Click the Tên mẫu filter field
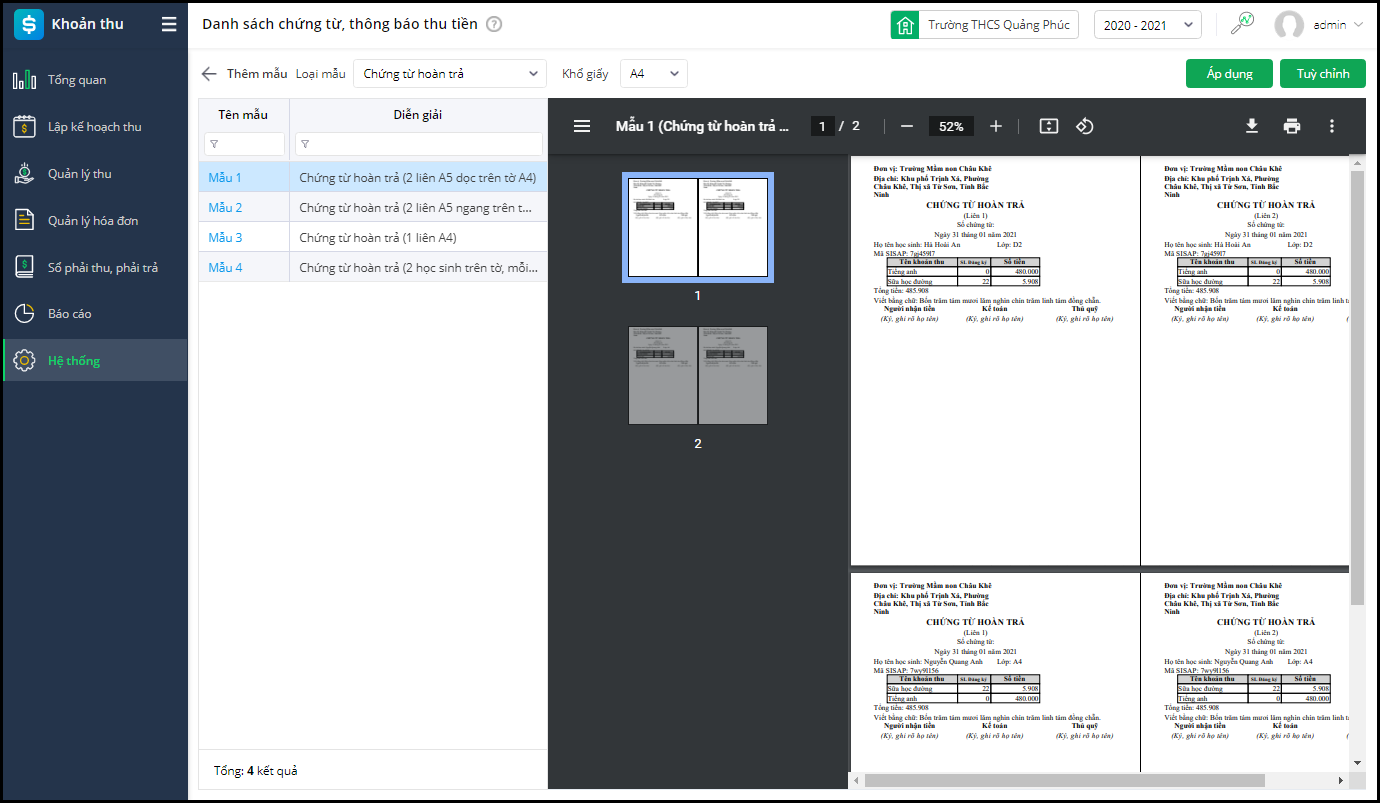Screen dimensions: 1380x803 tap(244, 144)
